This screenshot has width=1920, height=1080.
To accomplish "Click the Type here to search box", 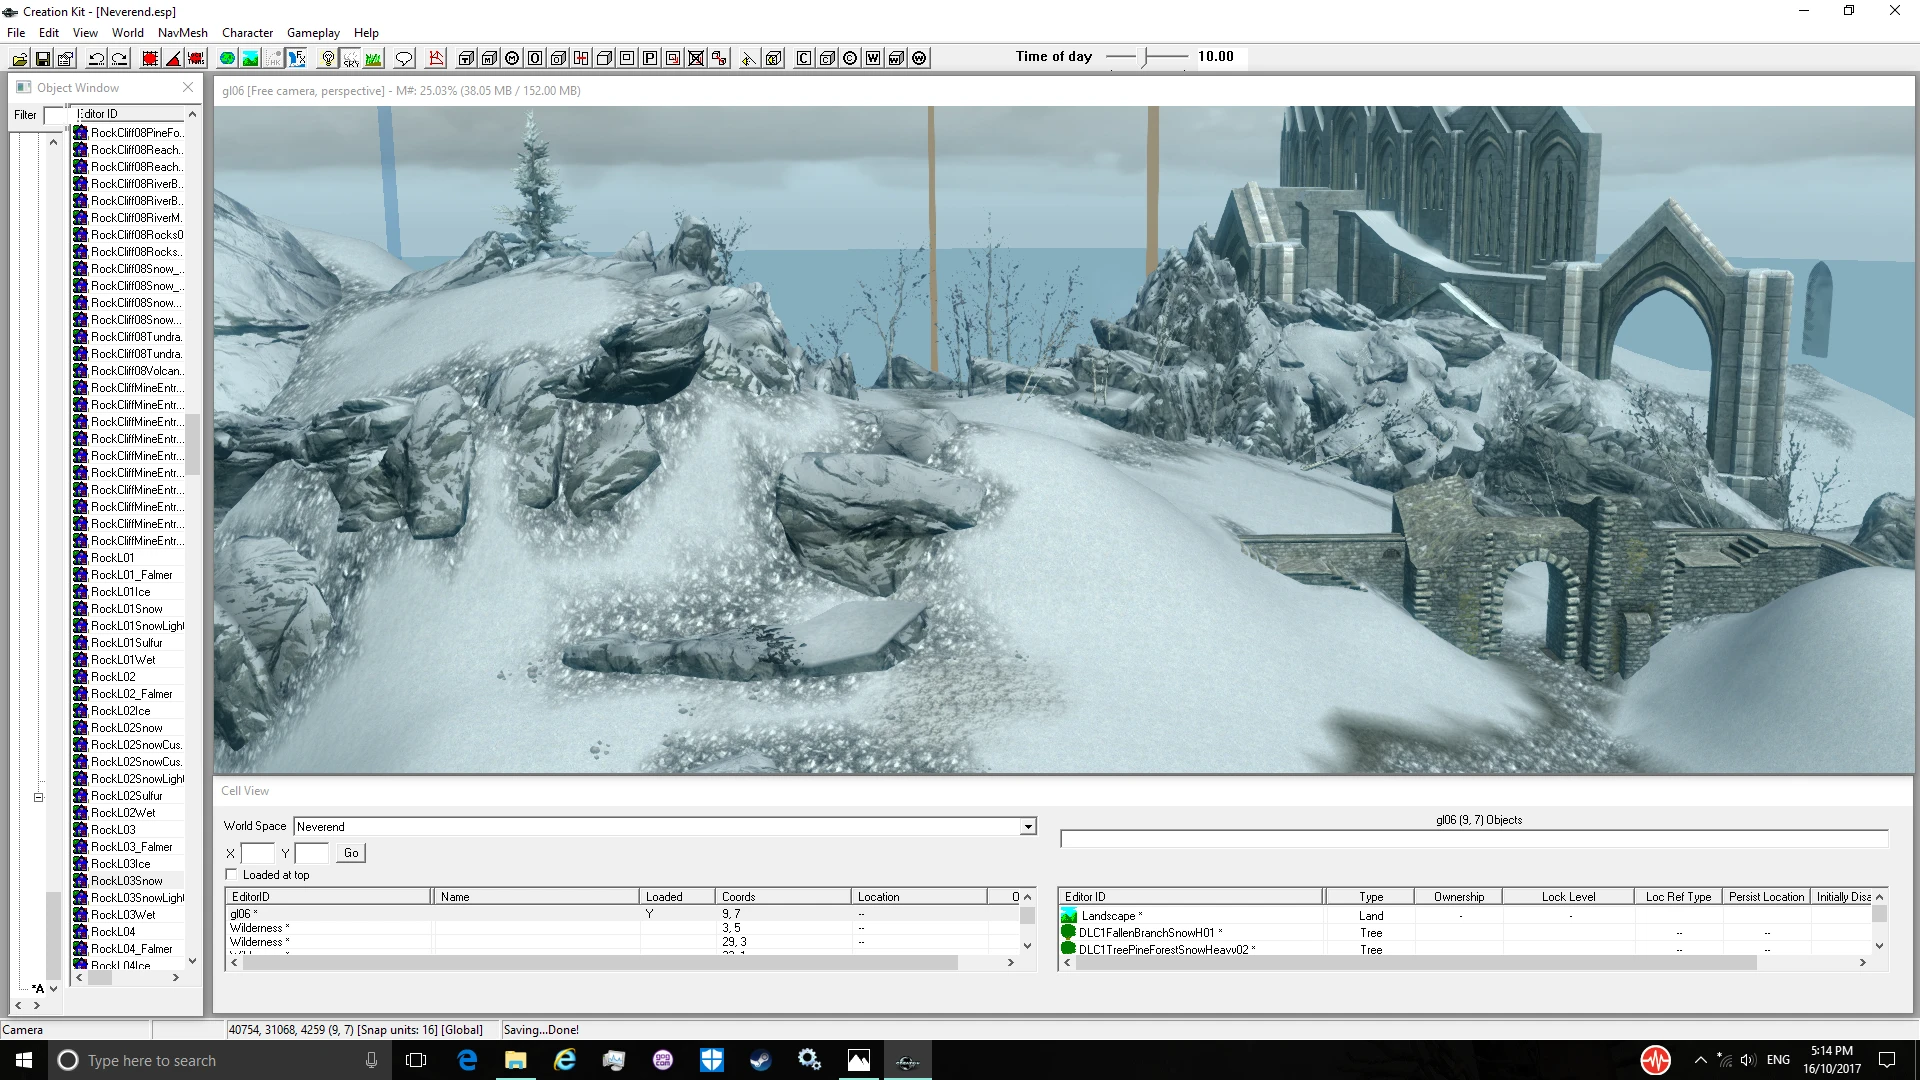I will pyautogui.click(x=220, y=1060).
